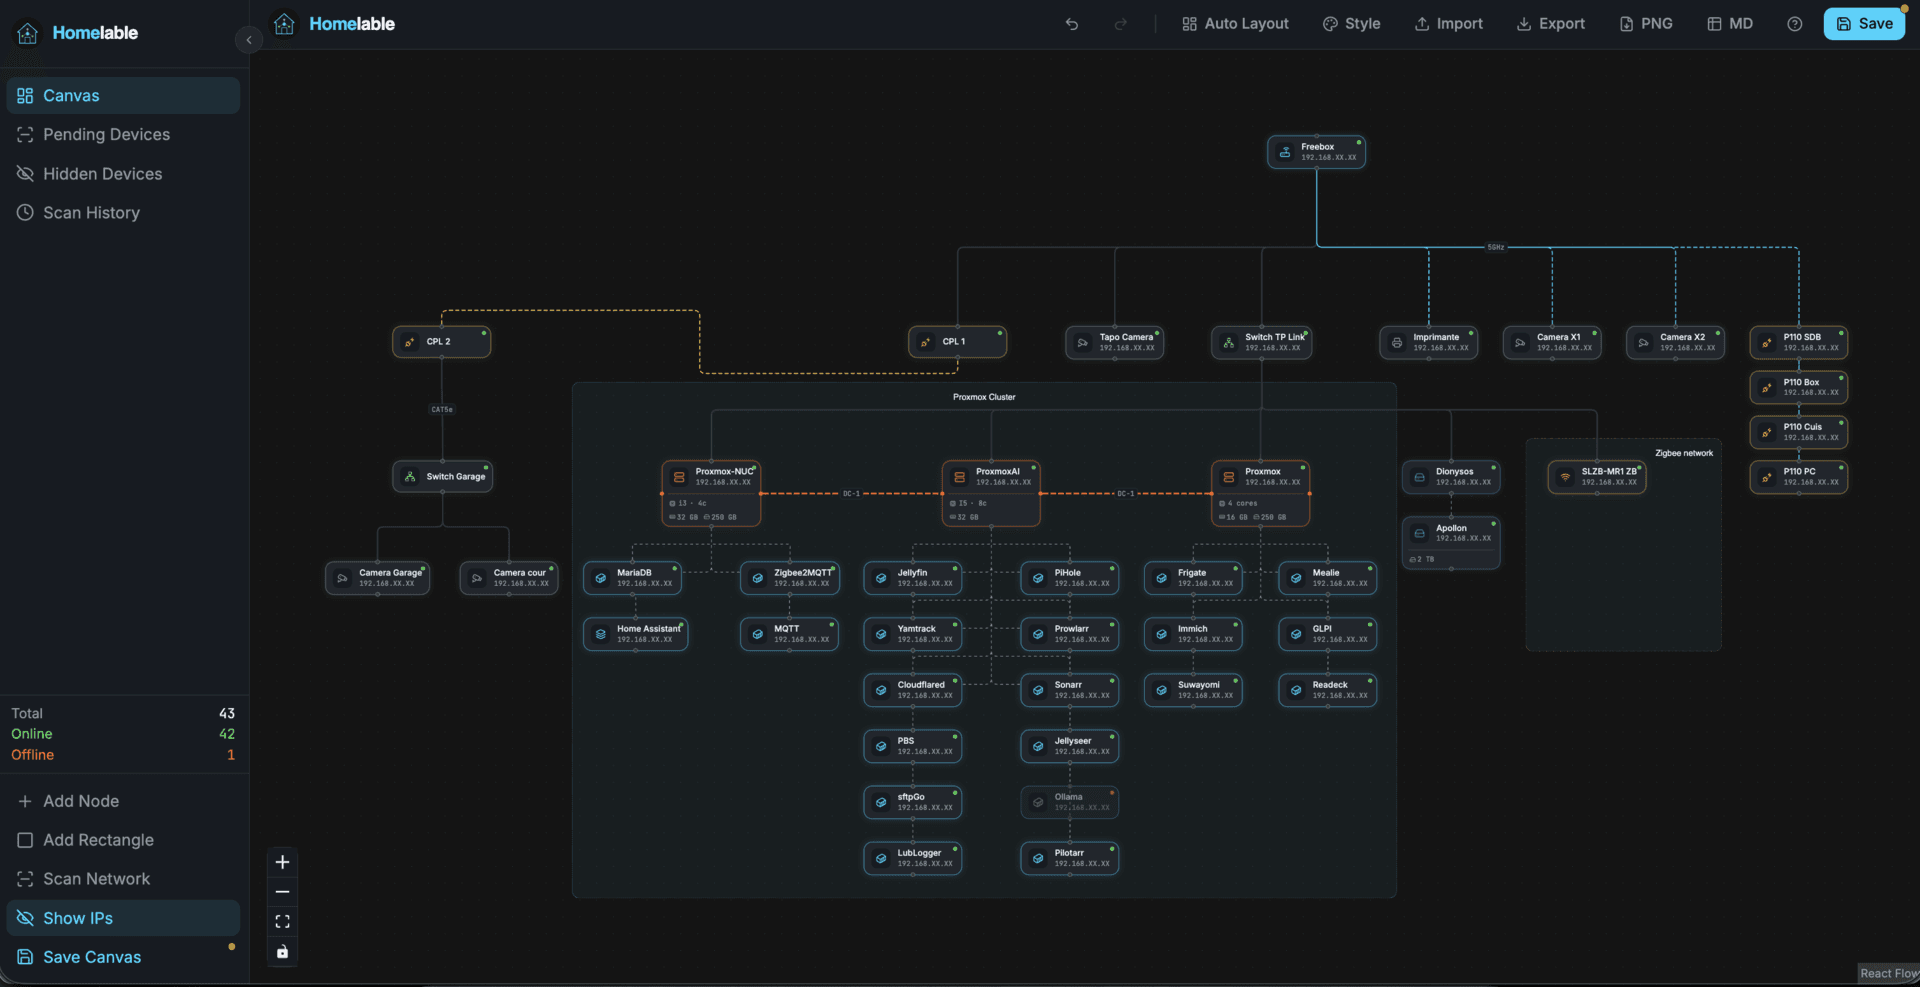Start a Scan Network
1920x987 pixels.
[96, 878]
